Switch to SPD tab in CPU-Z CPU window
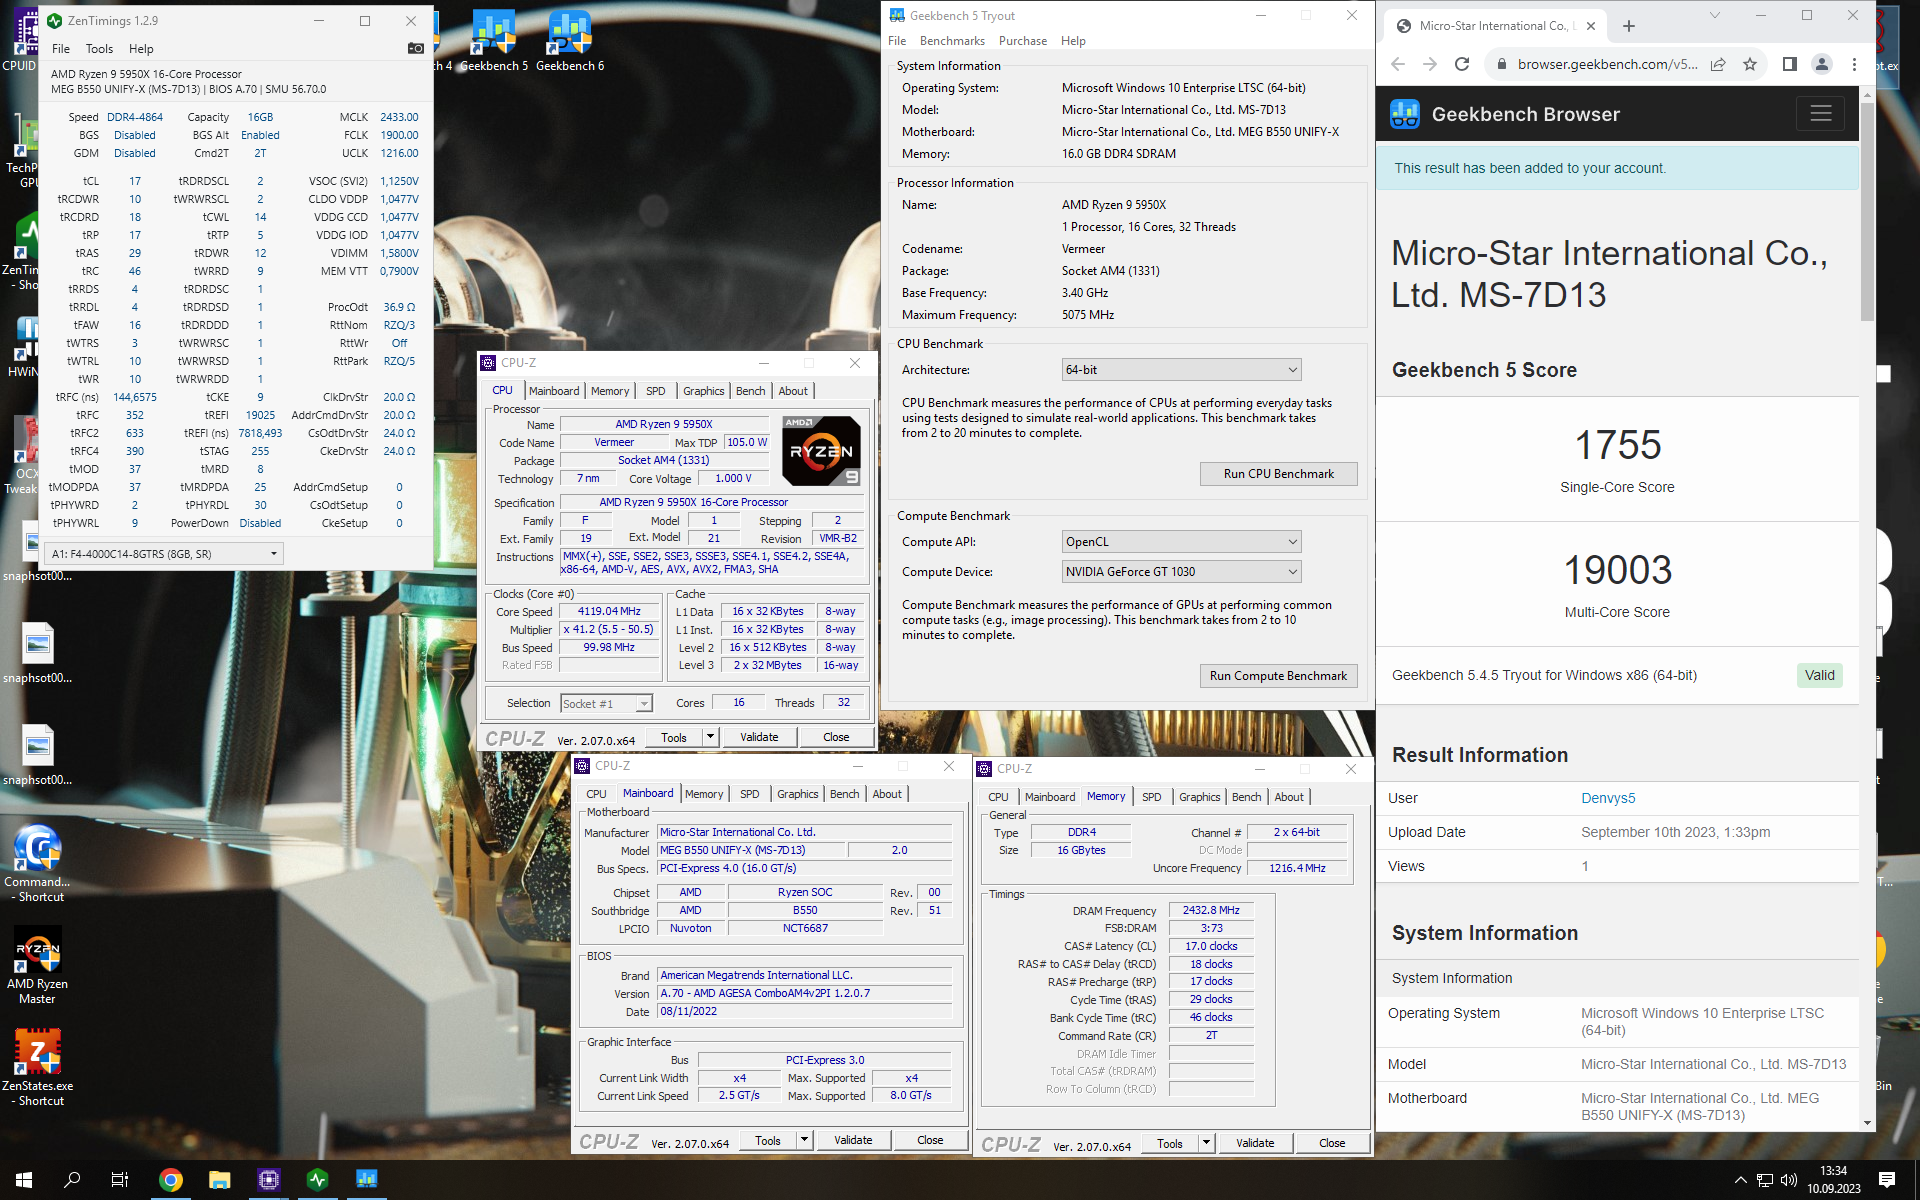Screen dimensions: 1920x1200 [x=655, y=391]
